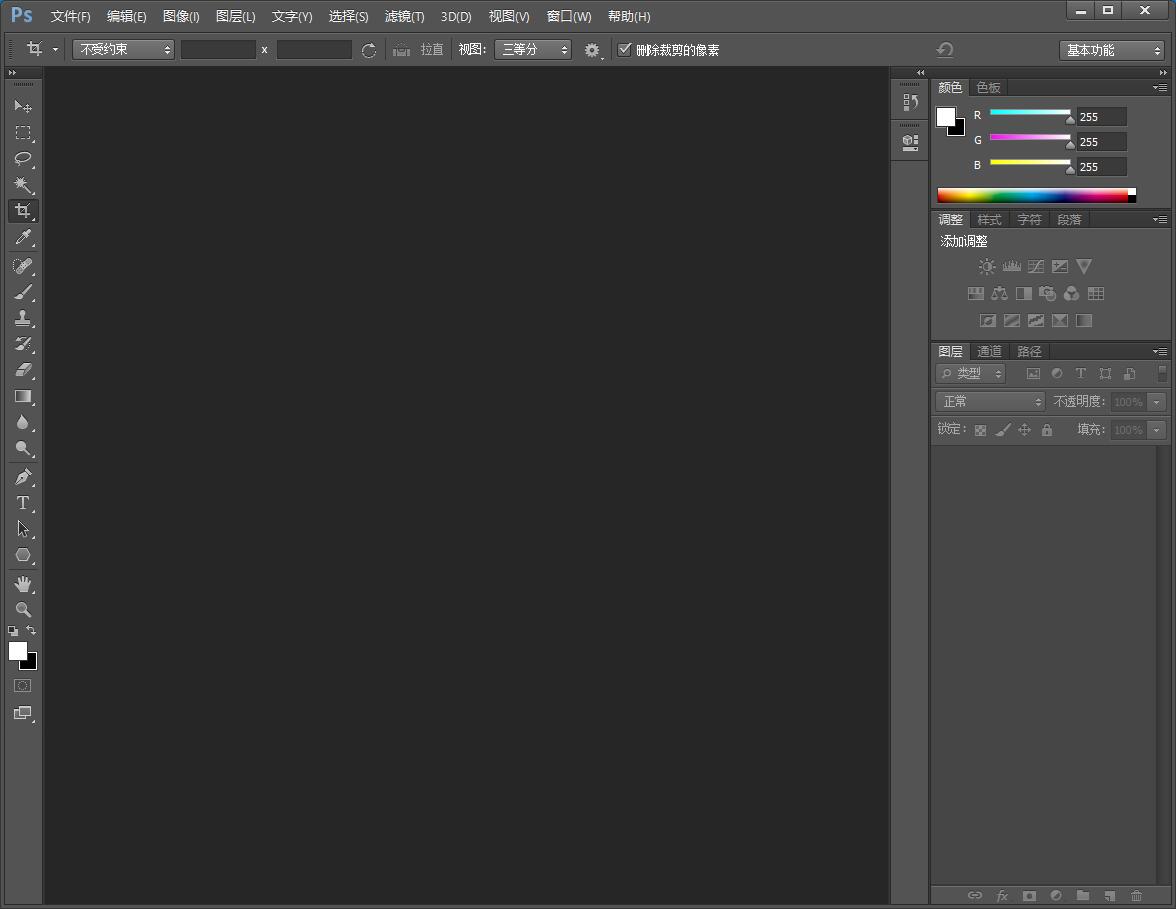Switch to the 字符 tab
The width and height of the screenshot is (1176, 909).
click(x=1029, y=220)
